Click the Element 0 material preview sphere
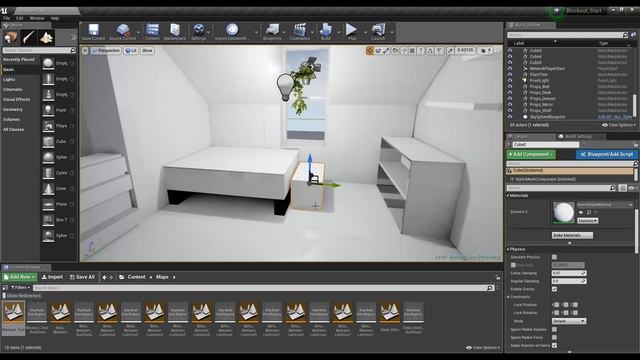The height and width of the screenshot is (360, 640). coord(563,212)
